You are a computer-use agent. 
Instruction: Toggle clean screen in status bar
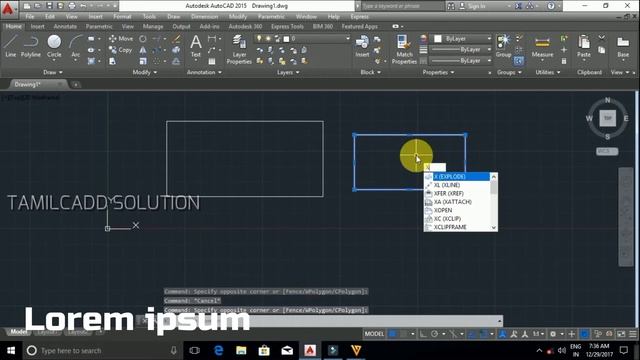click(x=621, y=334)
